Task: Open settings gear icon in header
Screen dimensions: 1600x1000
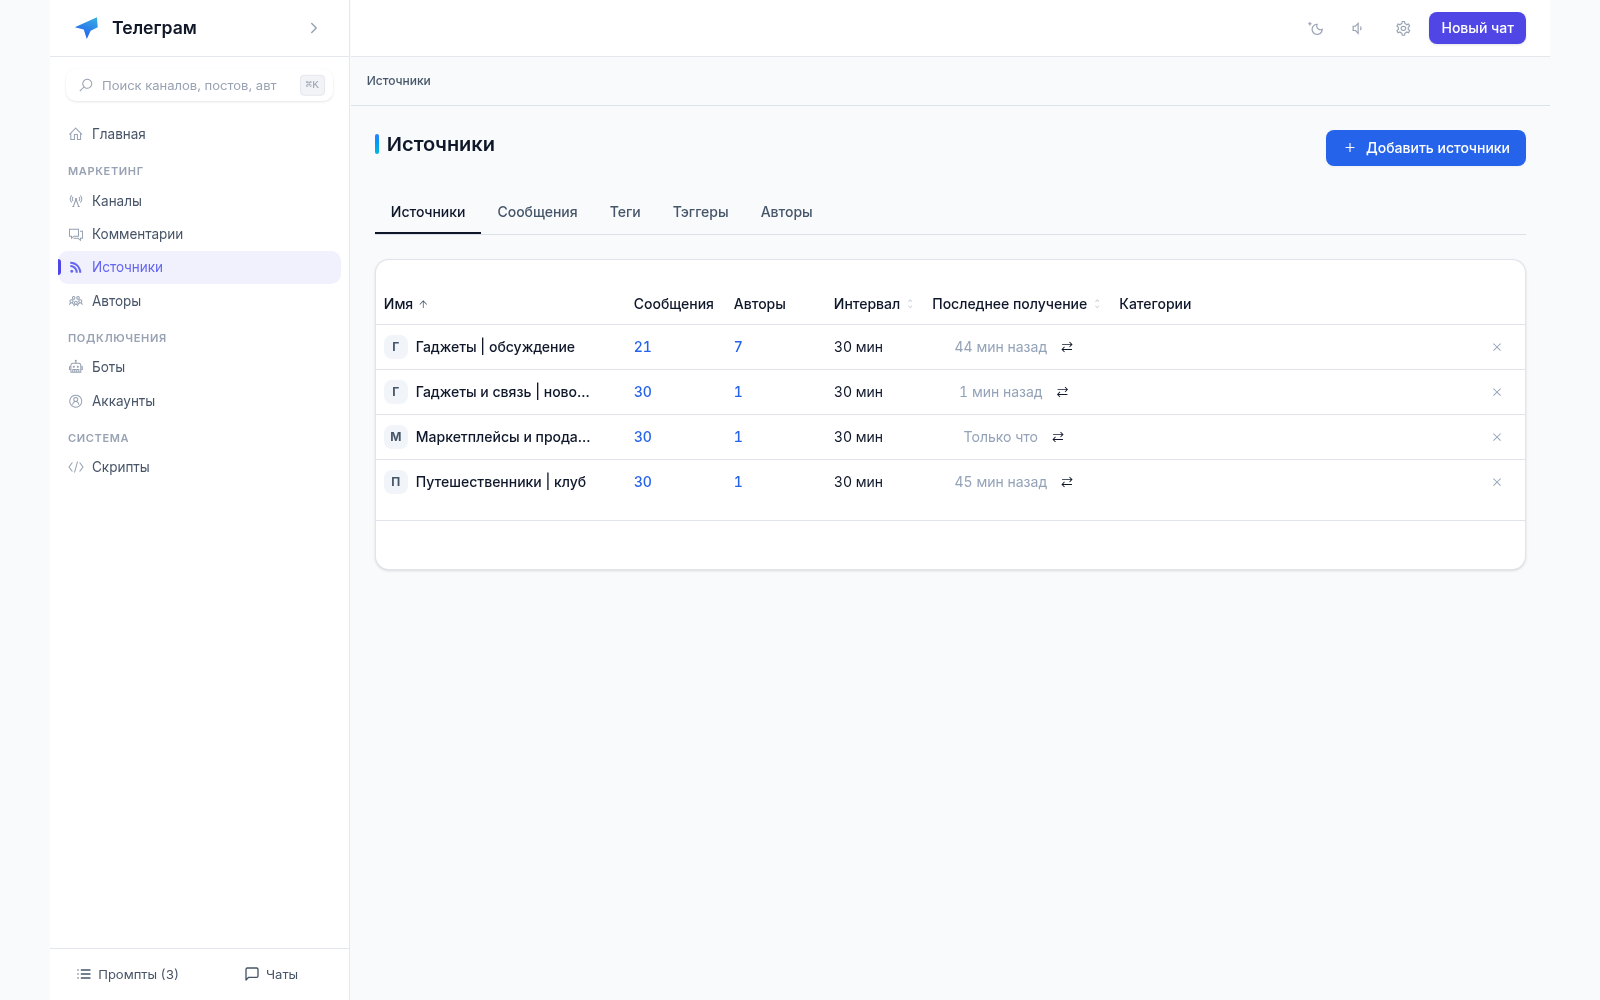Action: point(1403,28)
